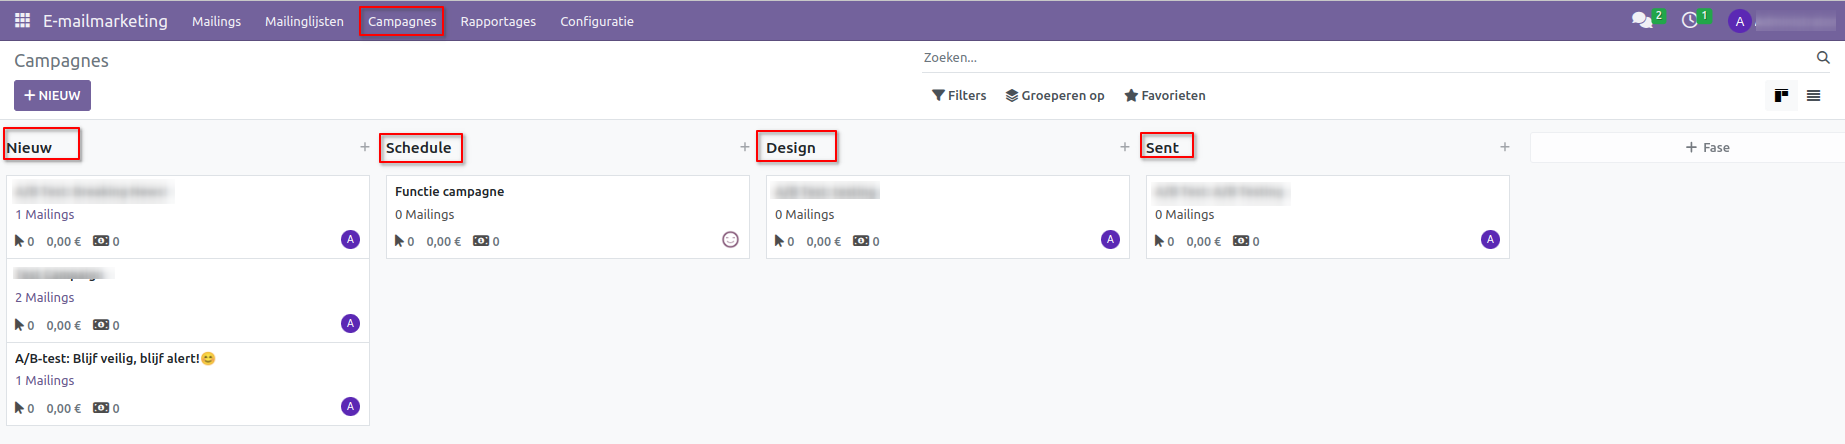Open the Mailings menu
Image resolution: width=1845 pixels, height=444 pixels.
(x=216, y=21)
